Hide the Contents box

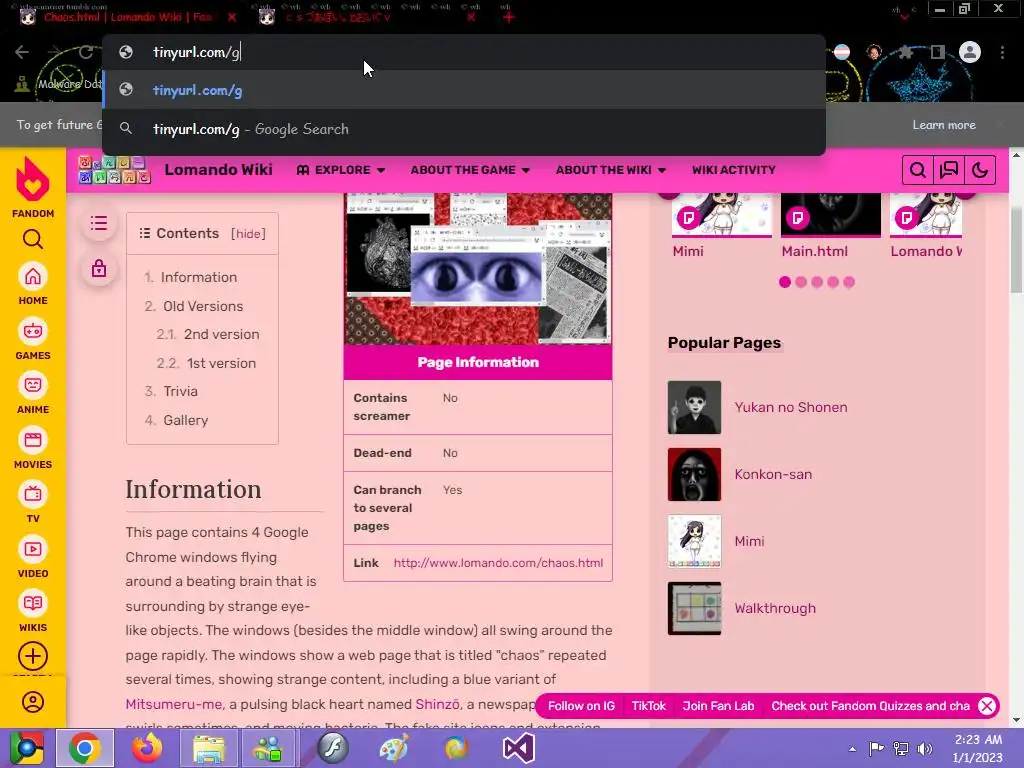(x=248, y=234)
